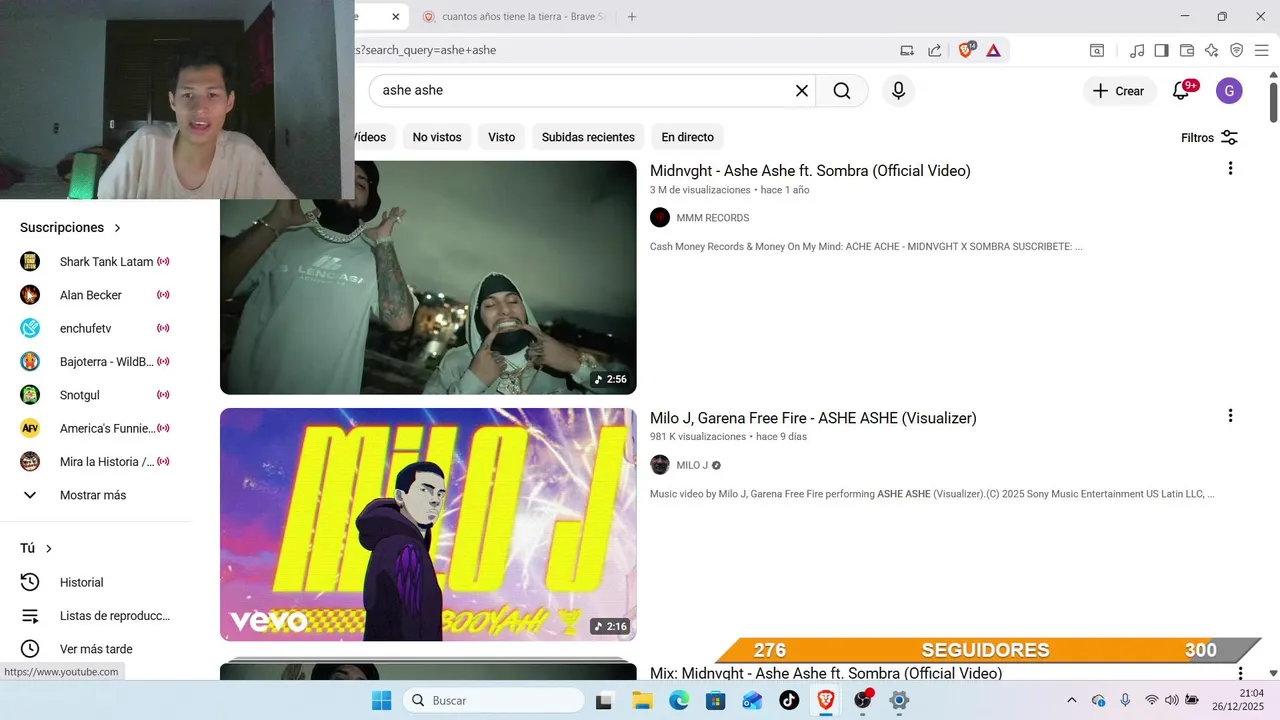The height and width of the screenshot is (720, 1280).
Task: Click the Crear button
Action: pos(1118,91)
